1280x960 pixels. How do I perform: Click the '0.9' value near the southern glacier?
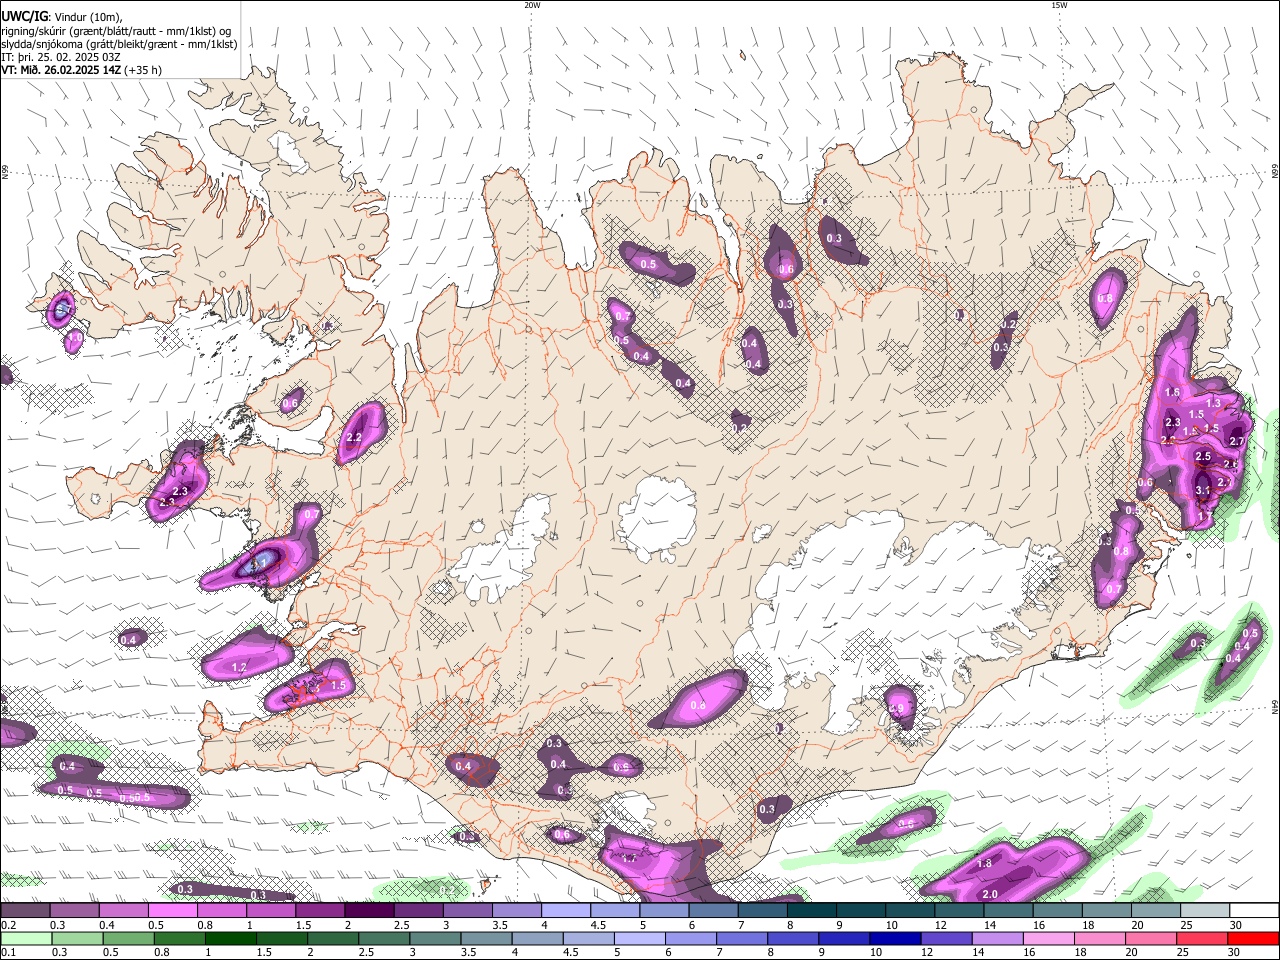coord(896,709)
